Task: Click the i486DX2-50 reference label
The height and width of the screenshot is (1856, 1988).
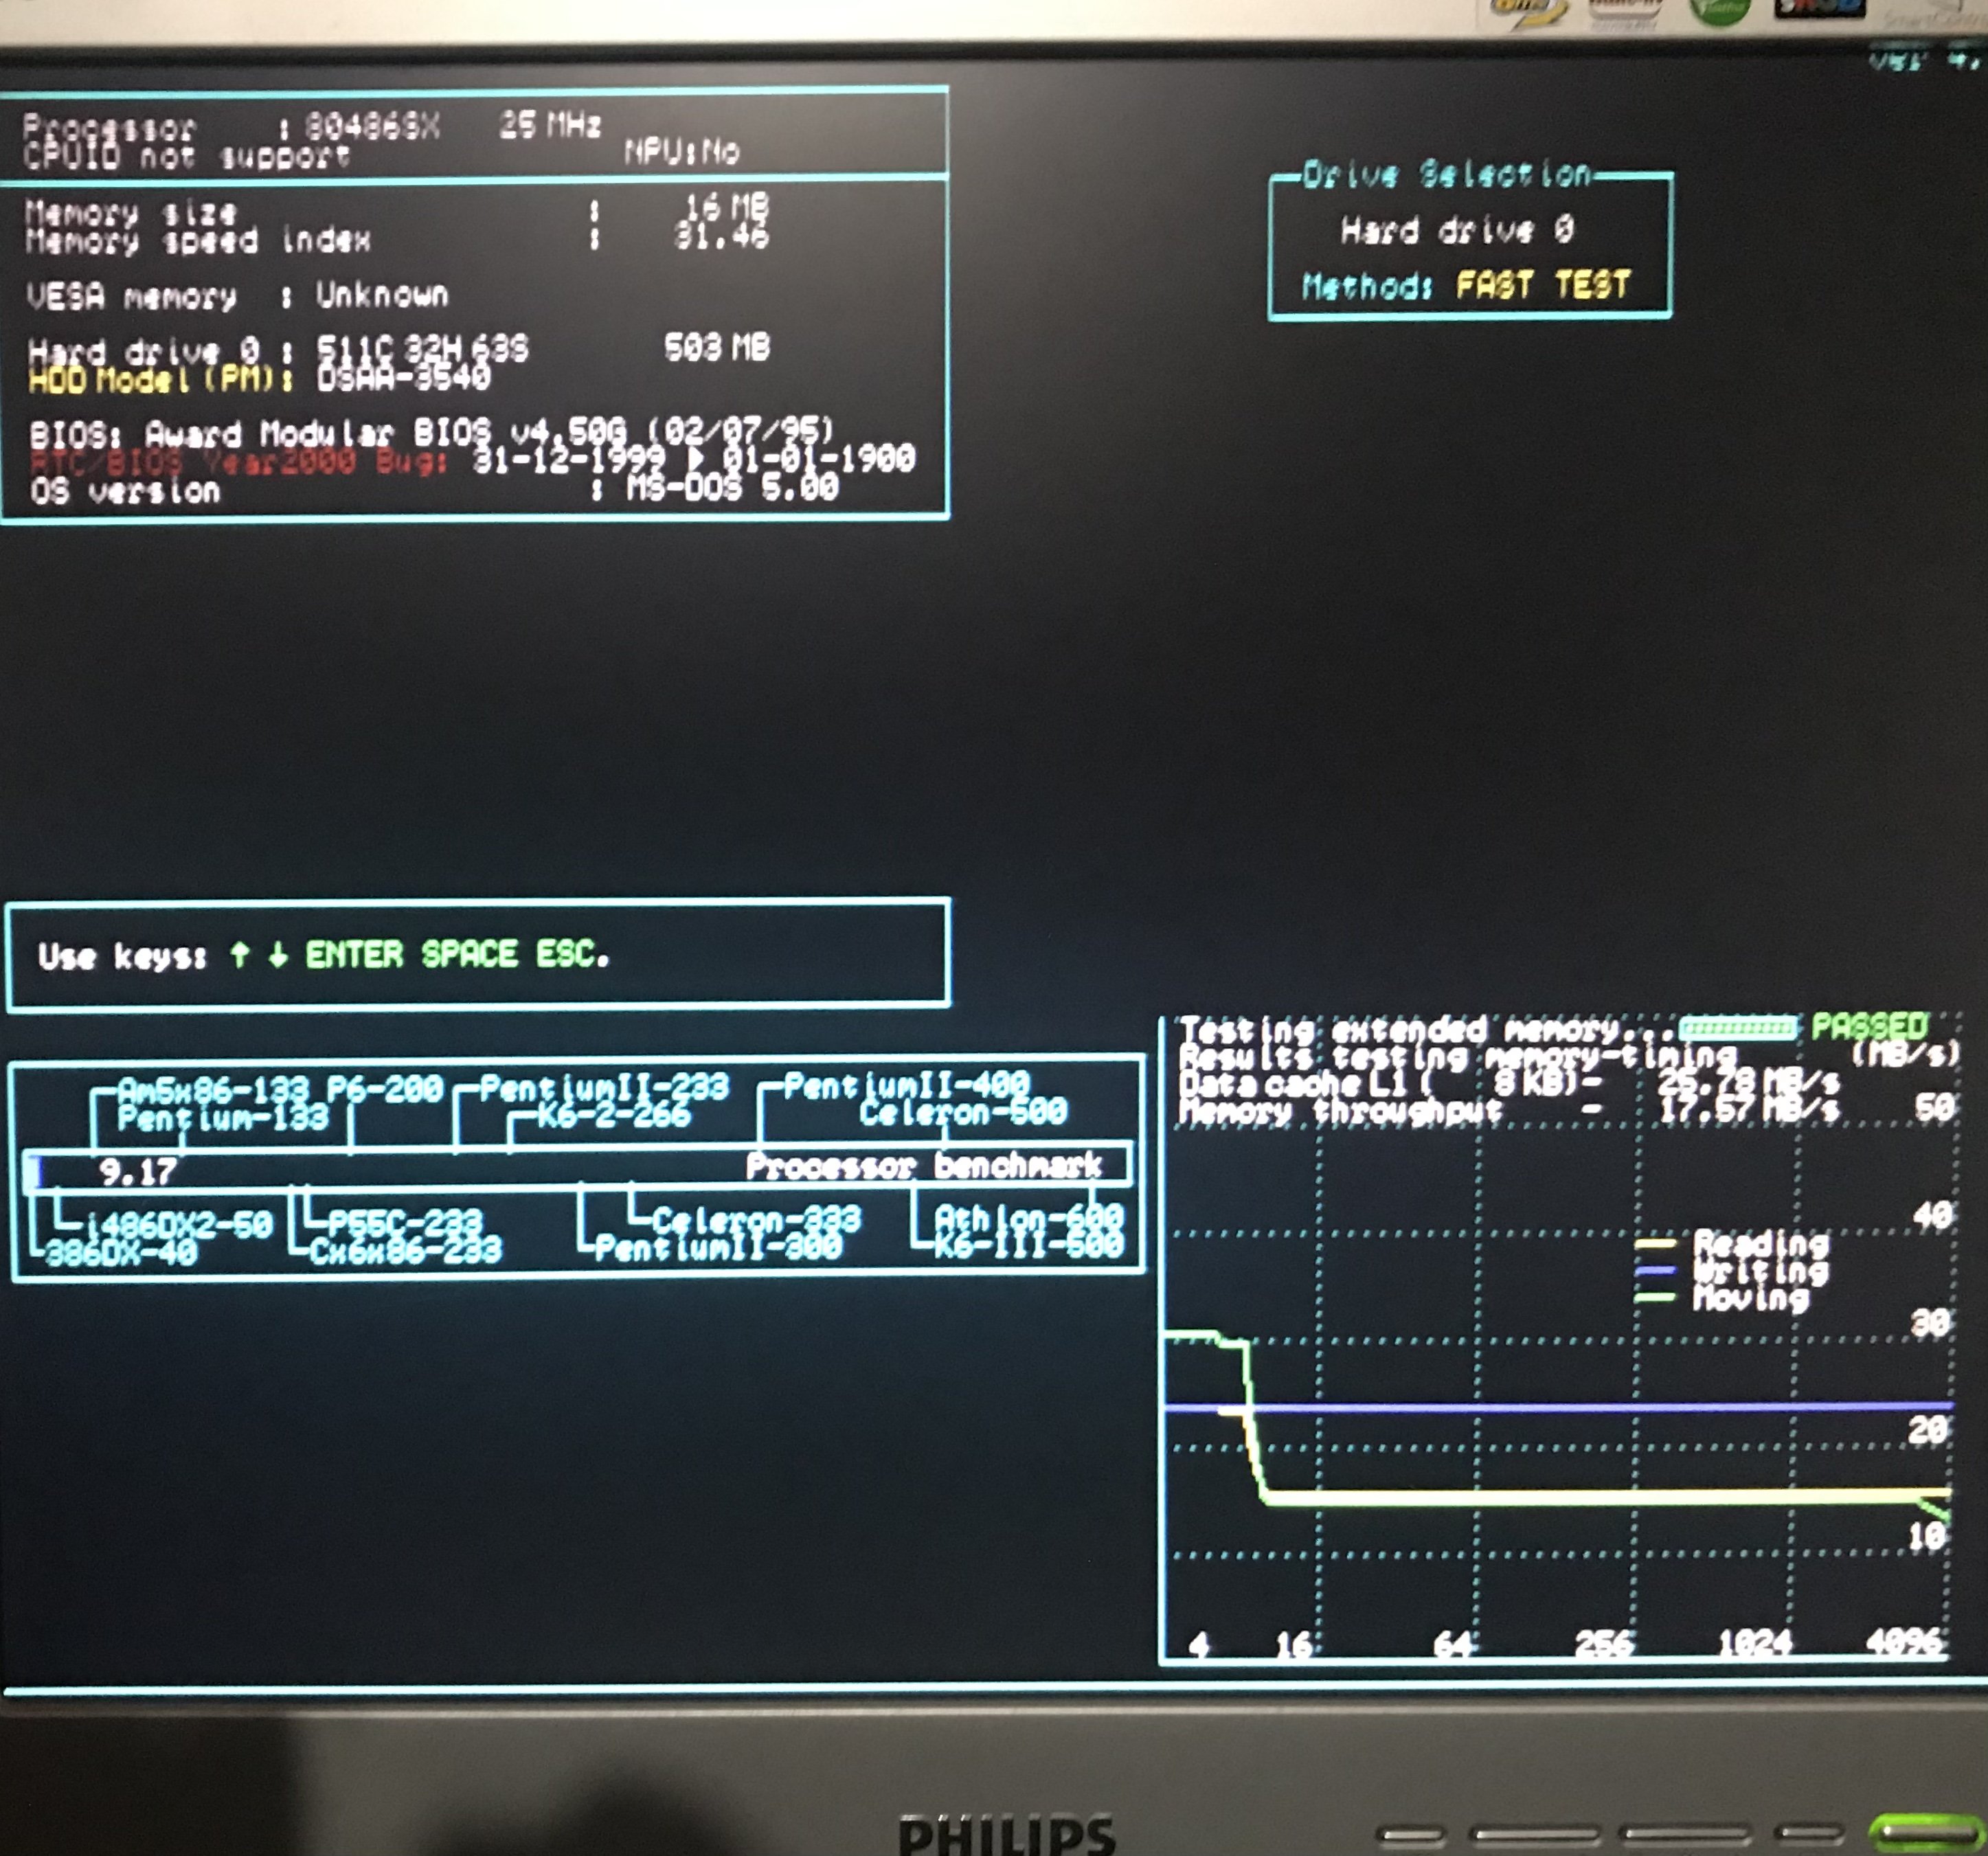Action: click(180, 1224)
